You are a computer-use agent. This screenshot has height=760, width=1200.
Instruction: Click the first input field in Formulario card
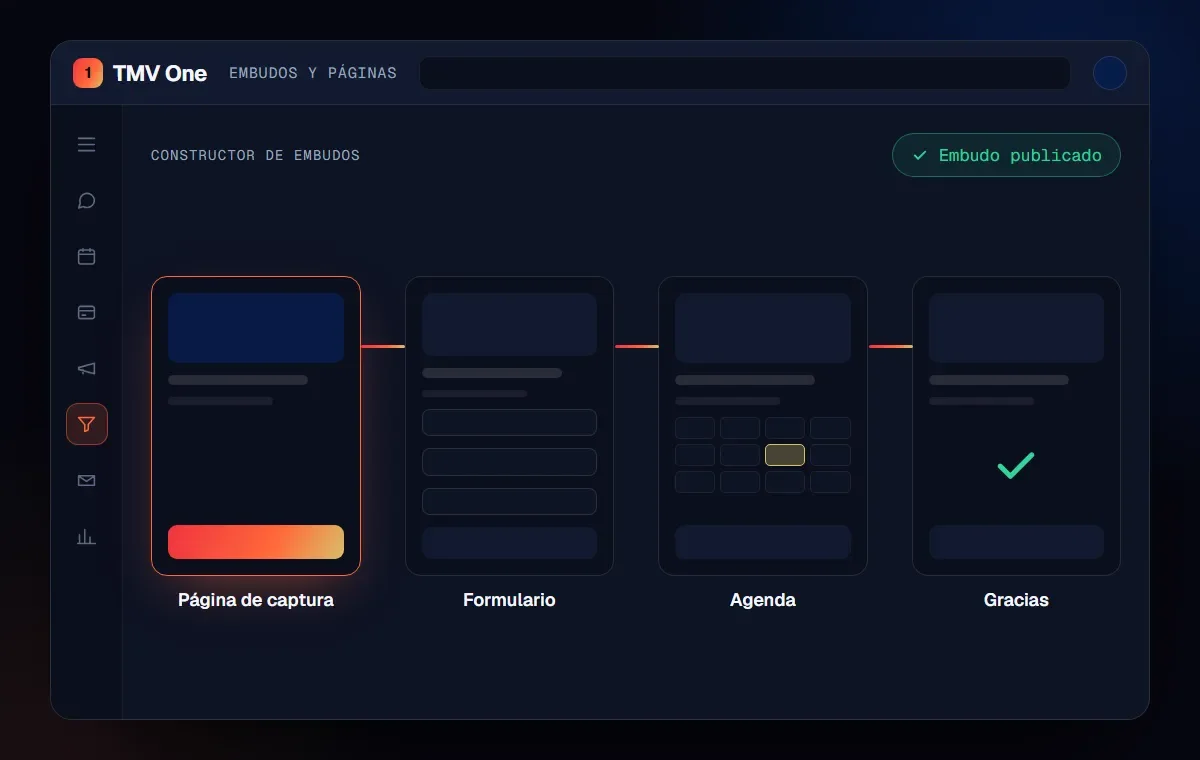coord(509,422)
